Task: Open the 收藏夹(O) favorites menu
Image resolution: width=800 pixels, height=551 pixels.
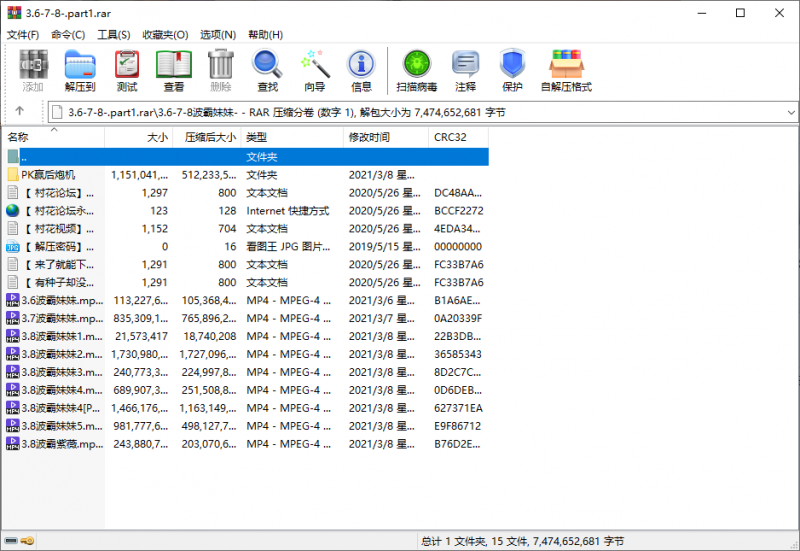Action: 165,35
